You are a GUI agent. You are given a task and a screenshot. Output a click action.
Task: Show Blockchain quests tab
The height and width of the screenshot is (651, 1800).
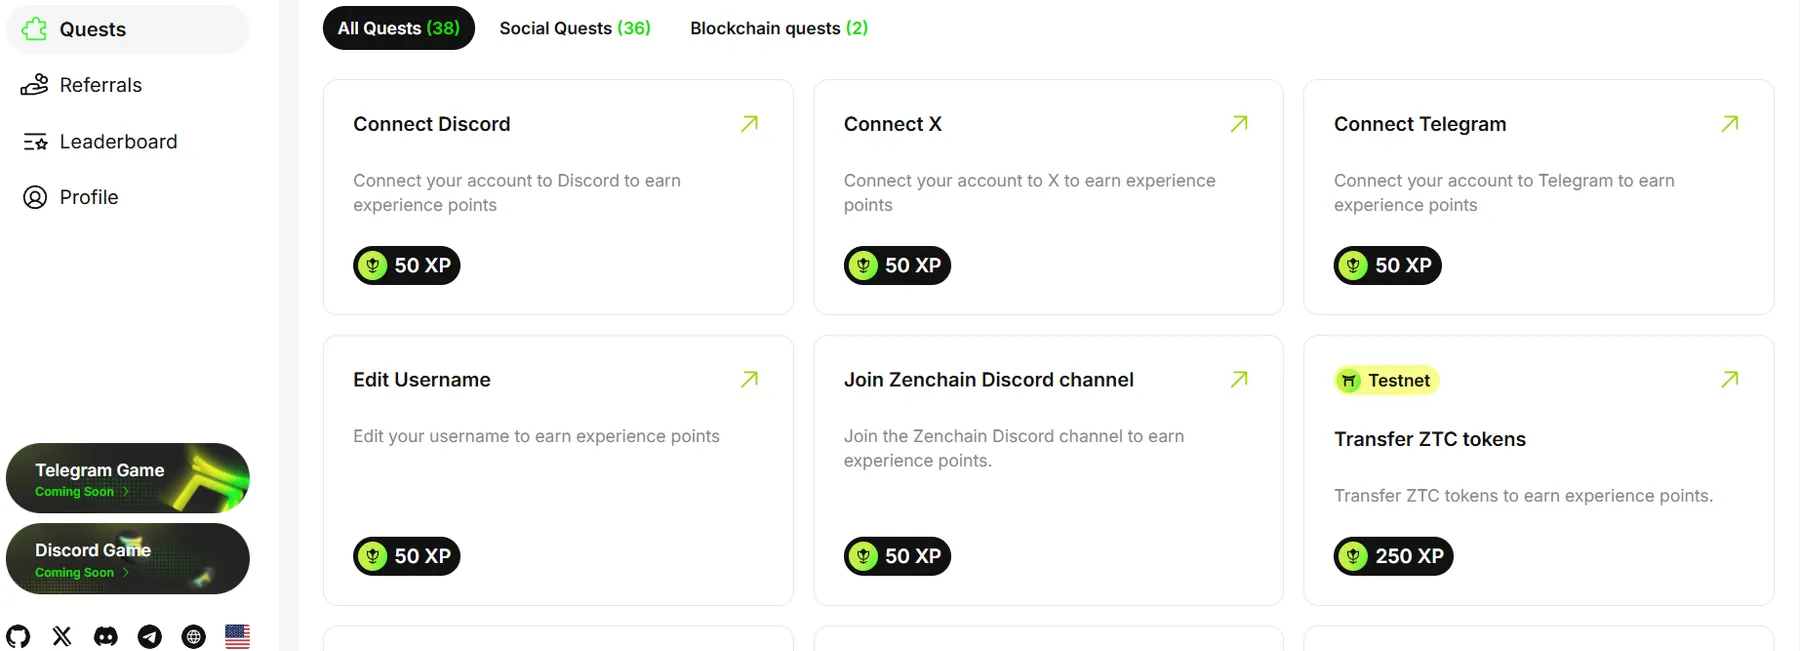(779, 28)
